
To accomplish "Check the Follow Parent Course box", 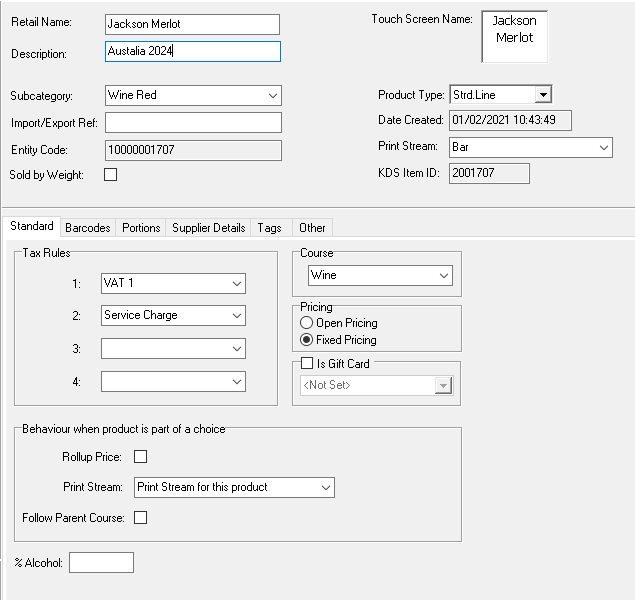I will [141, 518].
